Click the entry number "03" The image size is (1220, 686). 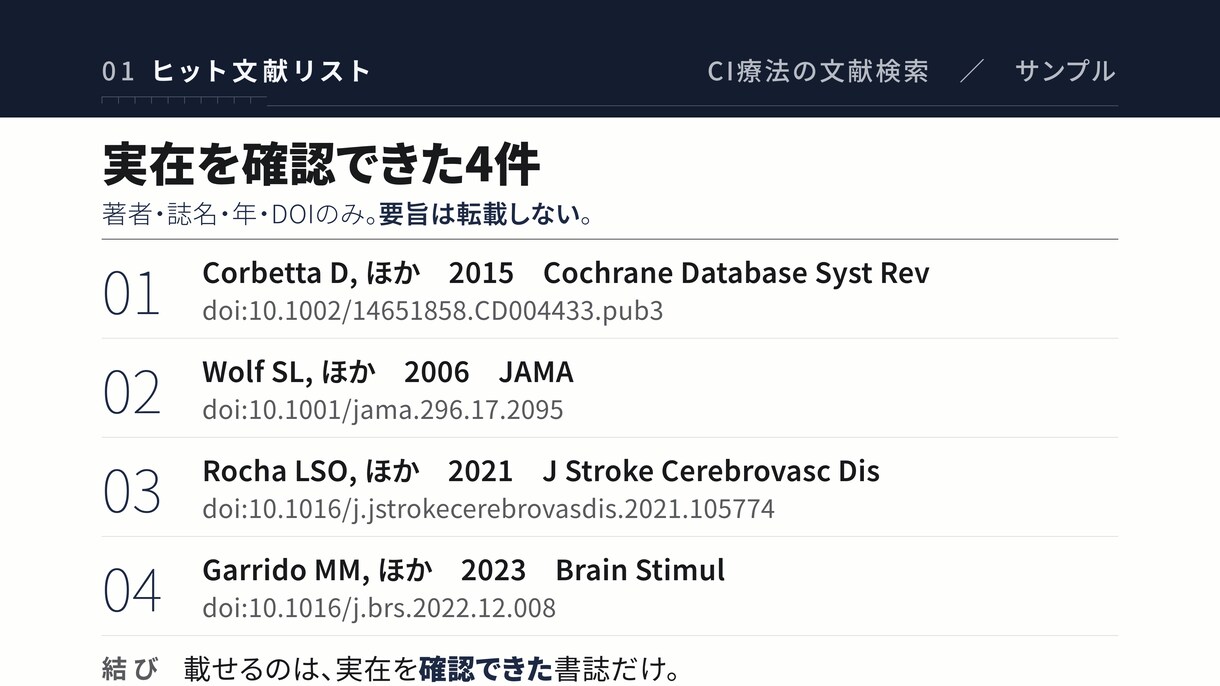[x=131, y=492]
